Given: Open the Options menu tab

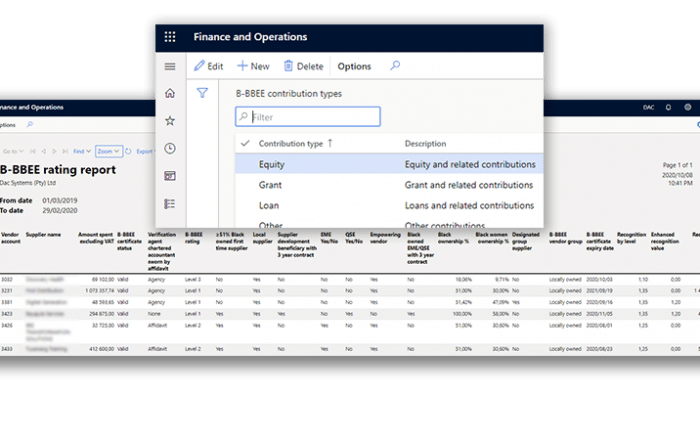Looking at the screenshot, I should (x=354, y=66).
